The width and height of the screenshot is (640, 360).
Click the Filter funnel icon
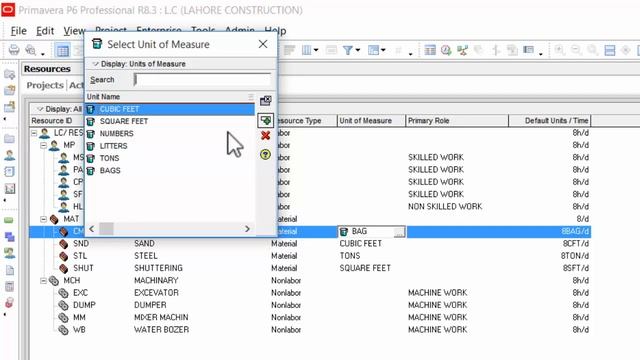pyautogui.click(x=347, y=50)
